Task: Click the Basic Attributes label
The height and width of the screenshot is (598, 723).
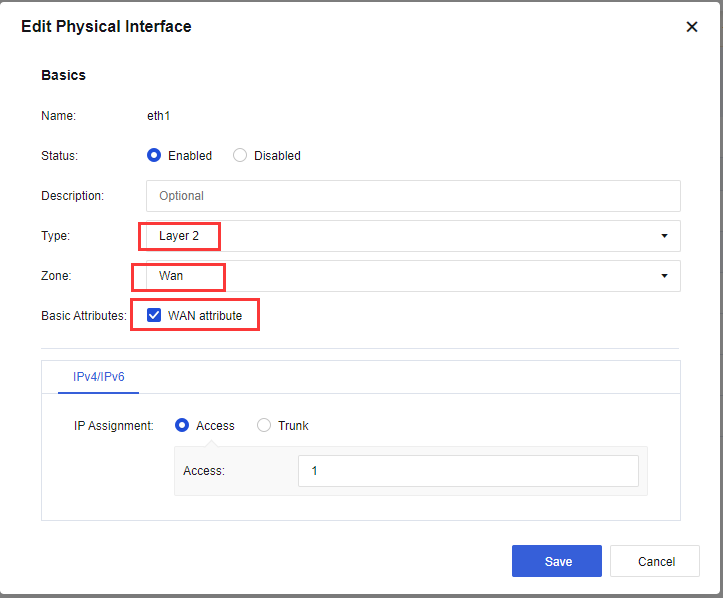Action: (x=84, y=315)
